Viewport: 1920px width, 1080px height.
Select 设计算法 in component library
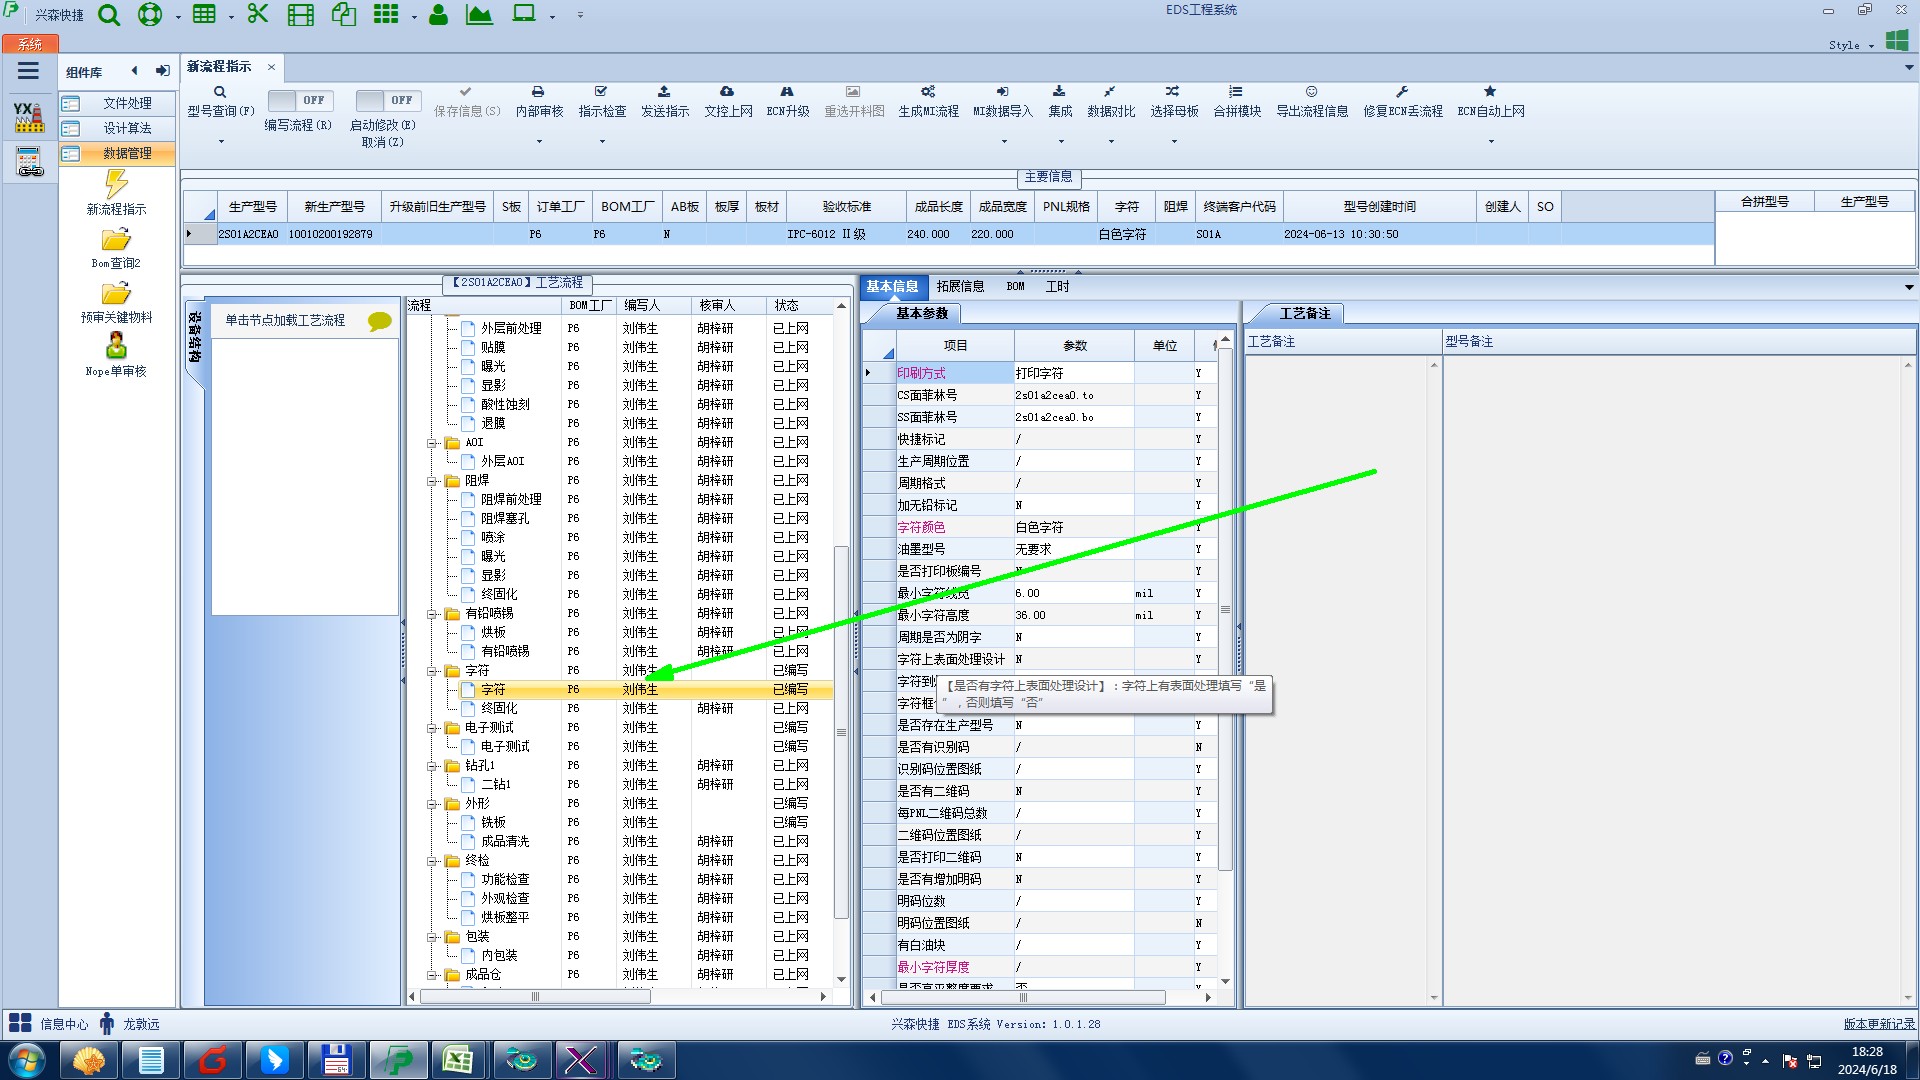pyautogui.click(x=127, y=128)
